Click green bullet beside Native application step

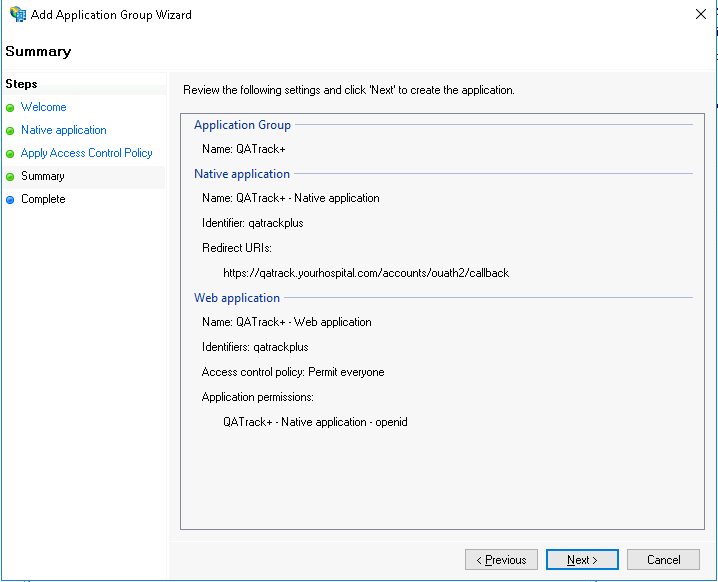click(x=10, y=131)
